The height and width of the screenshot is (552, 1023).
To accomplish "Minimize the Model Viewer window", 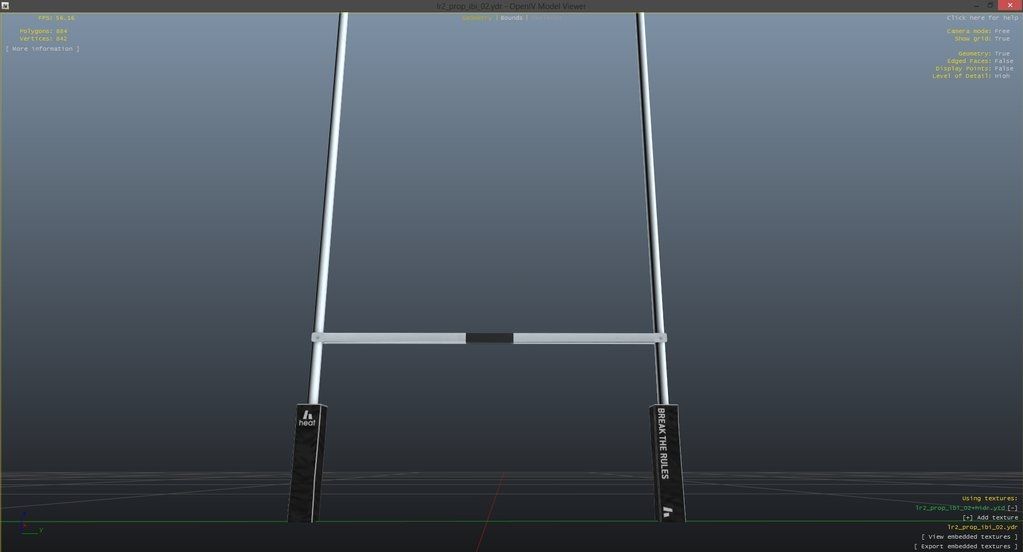I will click(x=976, y=5).
